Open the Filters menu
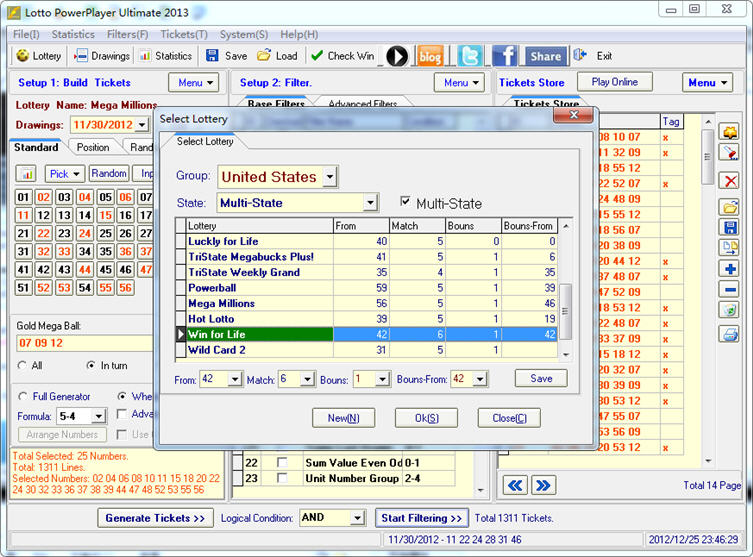 (127, 34)
